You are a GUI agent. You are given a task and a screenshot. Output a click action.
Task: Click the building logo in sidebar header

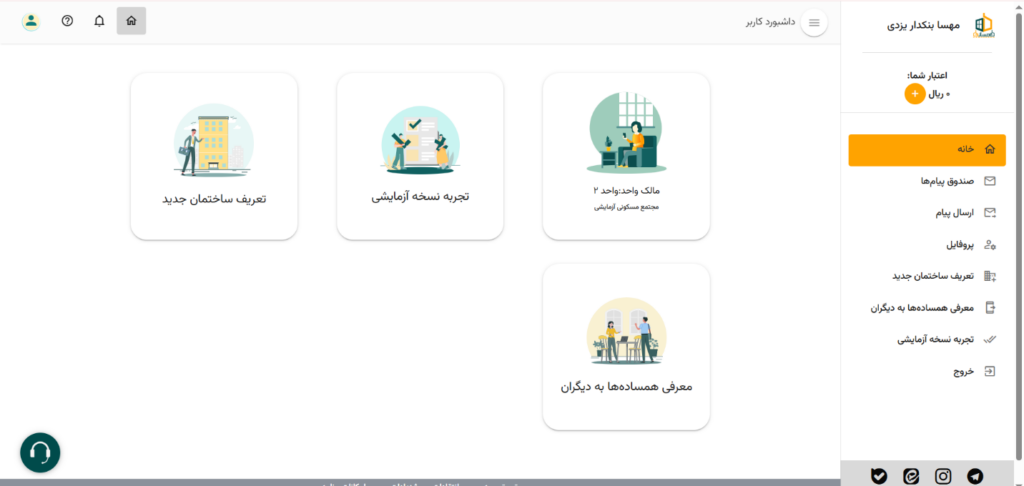click(x=983, y=25)
